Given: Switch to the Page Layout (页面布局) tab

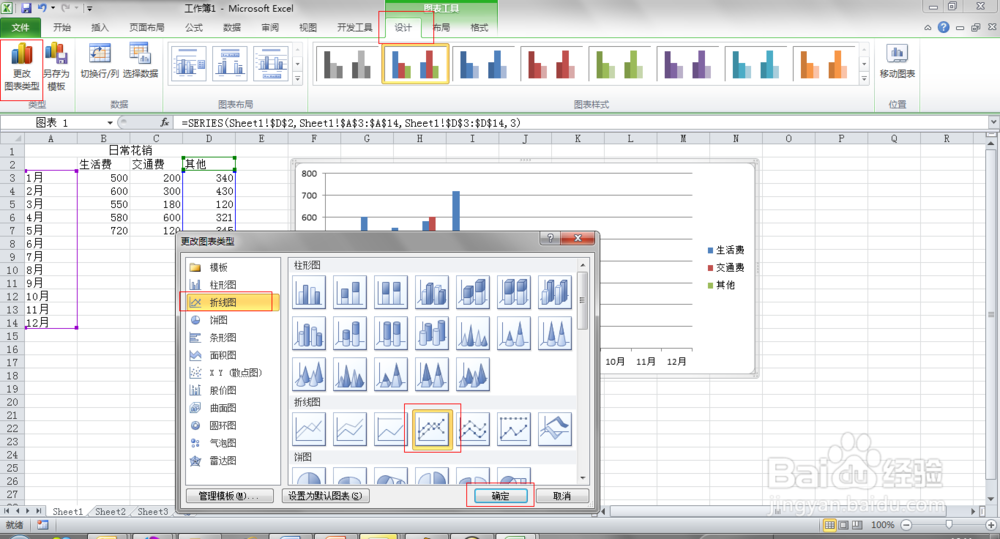Looking at the screenshot, I should (147, 27).
